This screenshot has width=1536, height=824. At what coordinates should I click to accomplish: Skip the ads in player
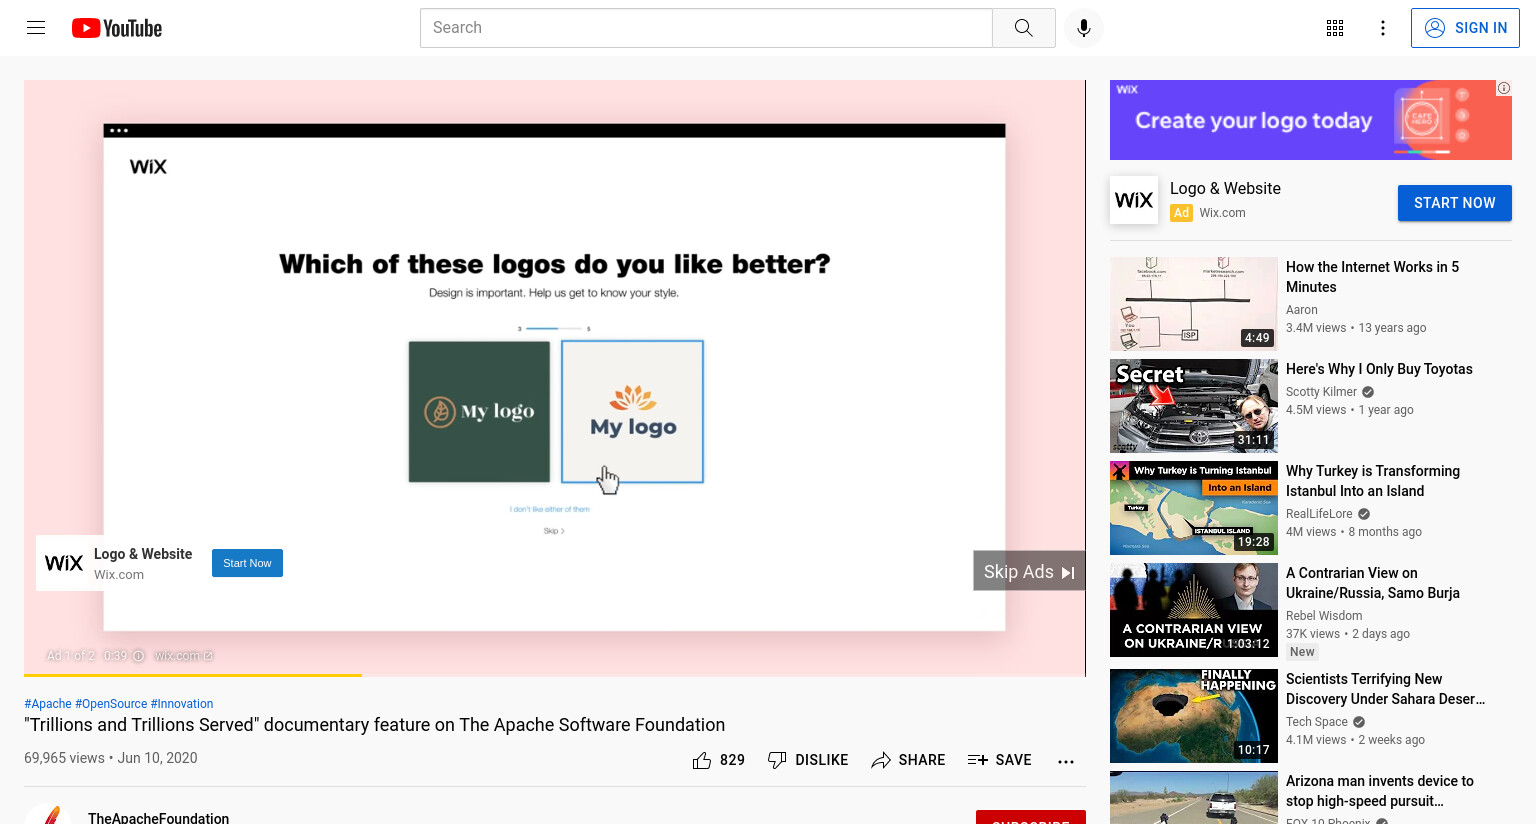[1029, 571]
